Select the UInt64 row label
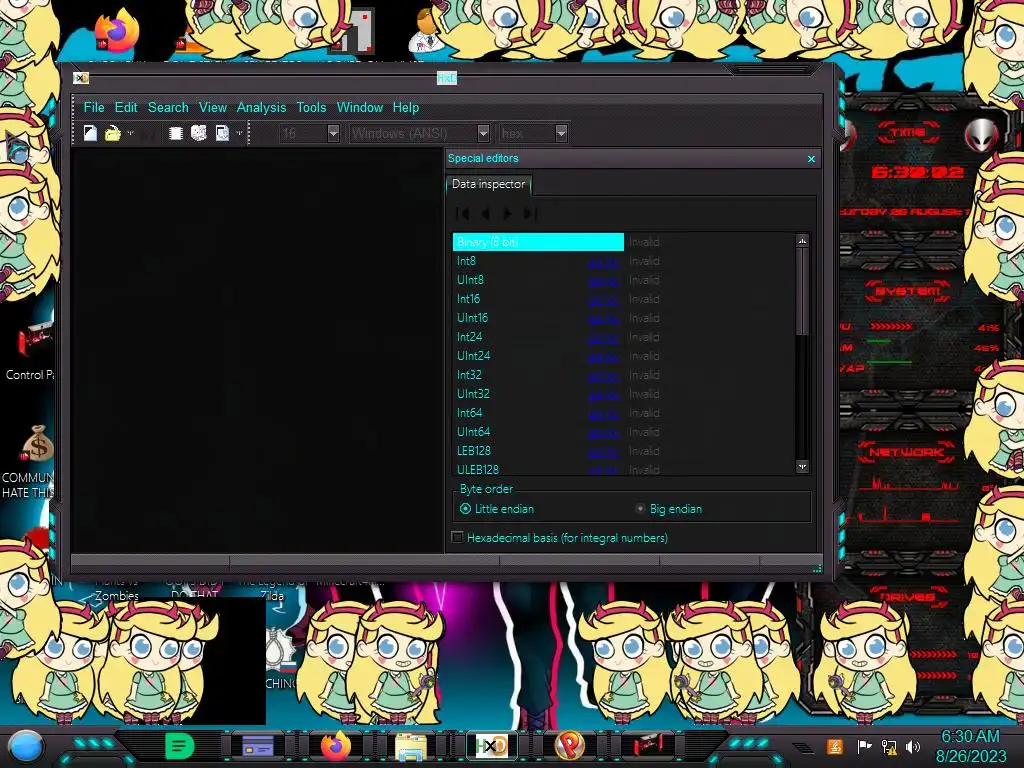This screenshot has width=1024, height=768. 473,432
